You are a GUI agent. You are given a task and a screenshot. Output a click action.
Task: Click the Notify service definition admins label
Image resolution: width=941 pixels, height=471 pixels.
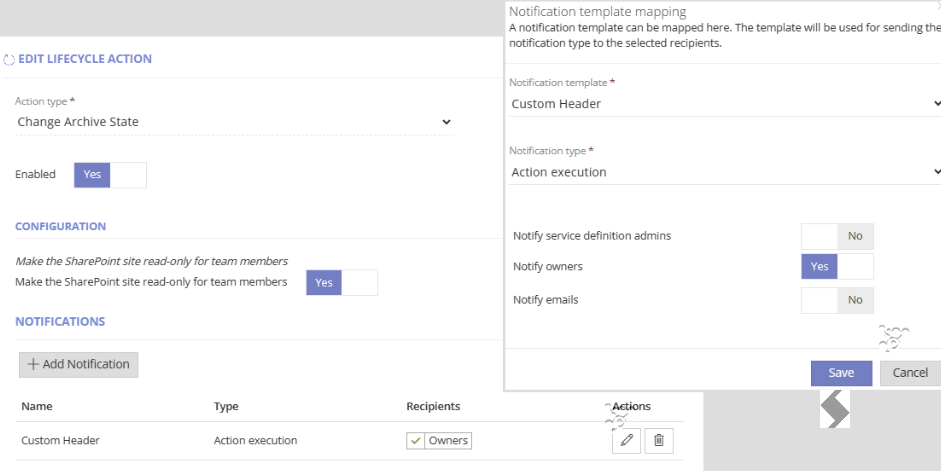tap(592, 236)
